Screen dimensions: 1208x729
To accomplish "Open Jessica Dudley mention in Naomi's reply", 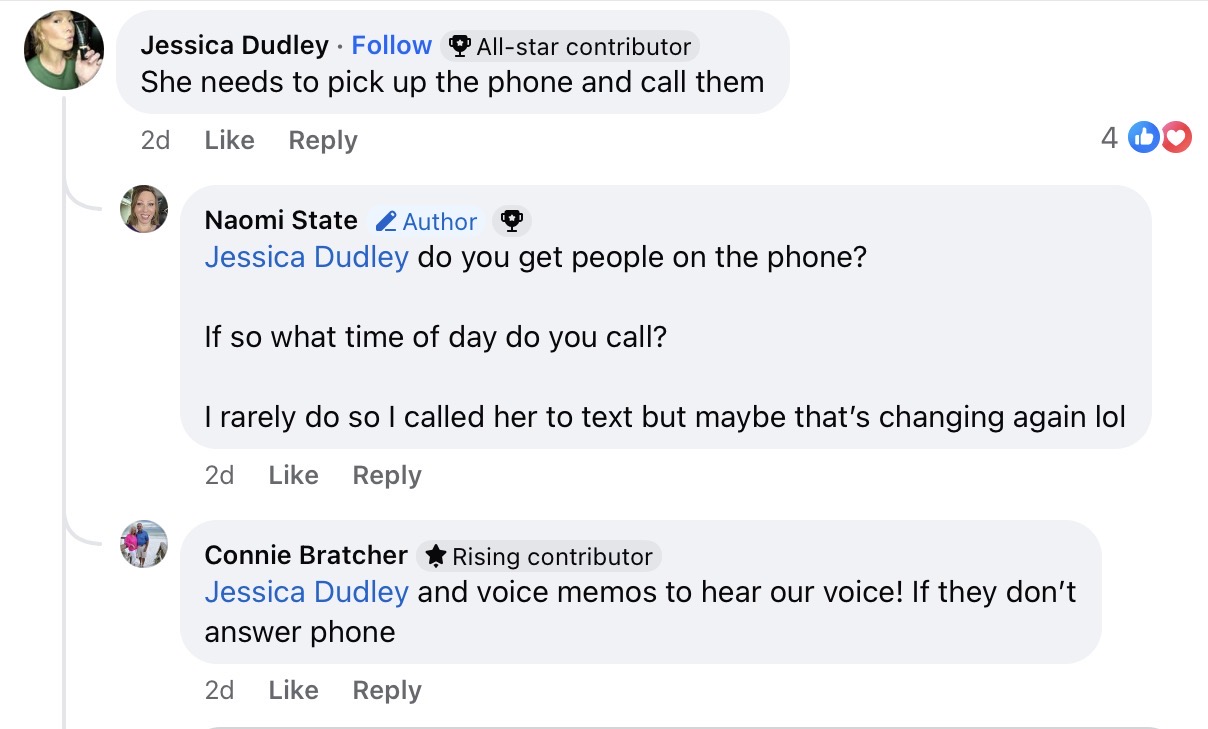I will click(306, 257).
